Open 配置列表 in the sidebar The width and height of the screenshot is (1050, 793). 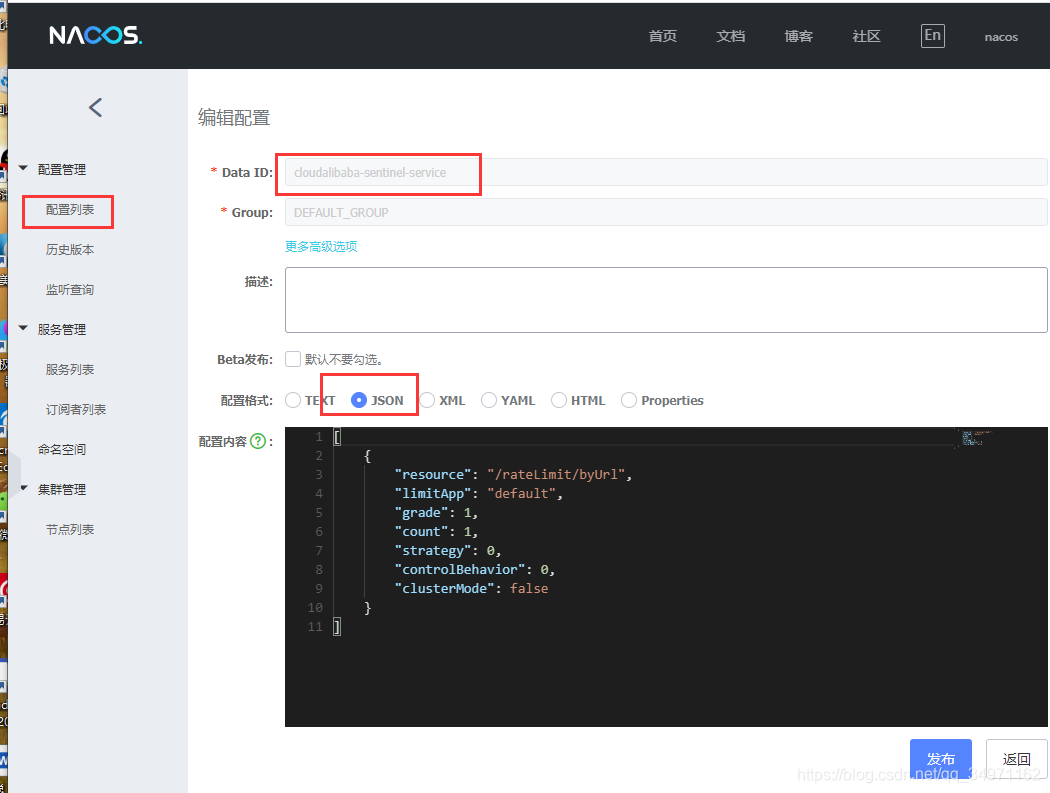pyautogui.click(x=70, y=210)
